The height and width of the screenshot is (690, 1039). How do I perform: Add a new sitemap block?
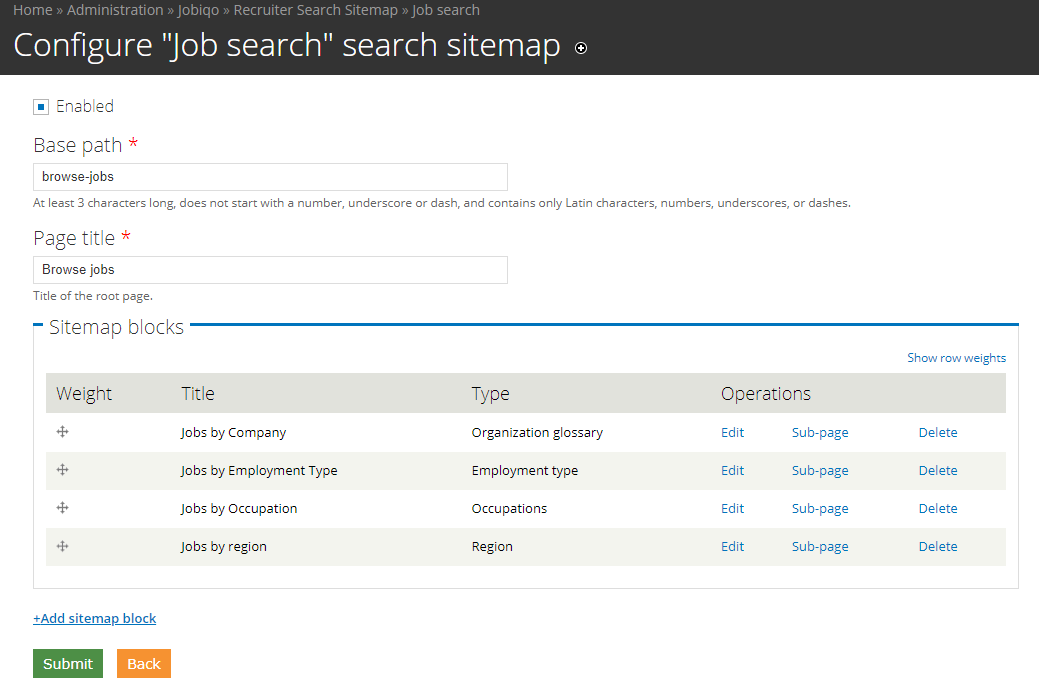95,618
